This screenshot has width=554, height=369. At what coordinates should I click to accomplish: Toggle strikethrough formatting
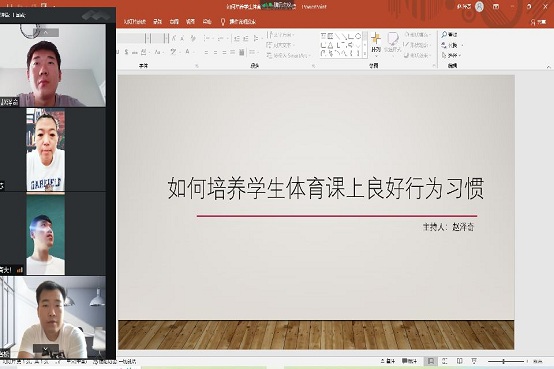[x=135, y=52]
